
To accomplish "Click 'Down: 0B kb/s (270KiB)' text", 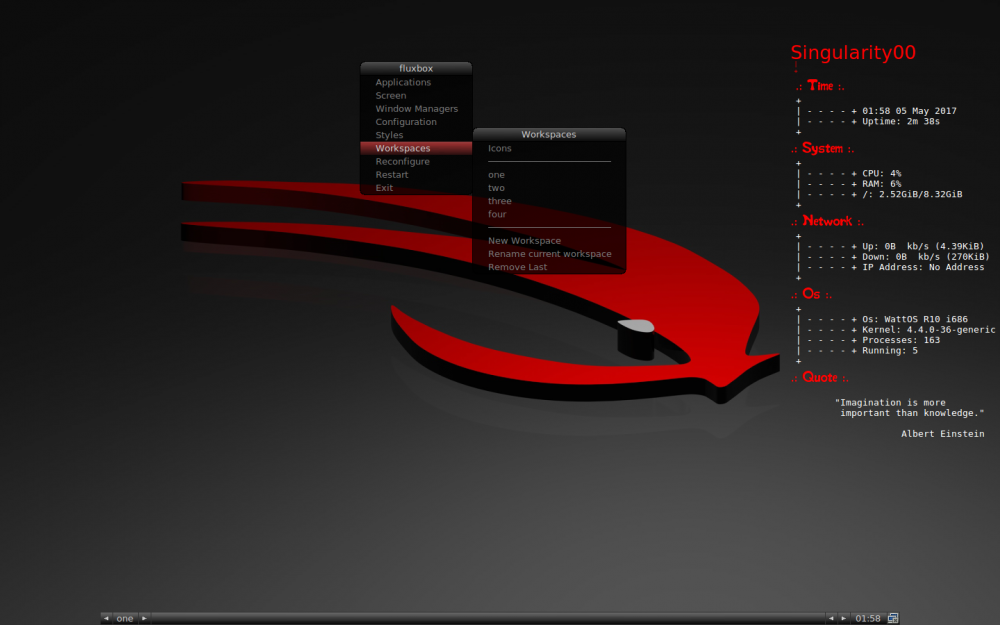I will 926,257.
